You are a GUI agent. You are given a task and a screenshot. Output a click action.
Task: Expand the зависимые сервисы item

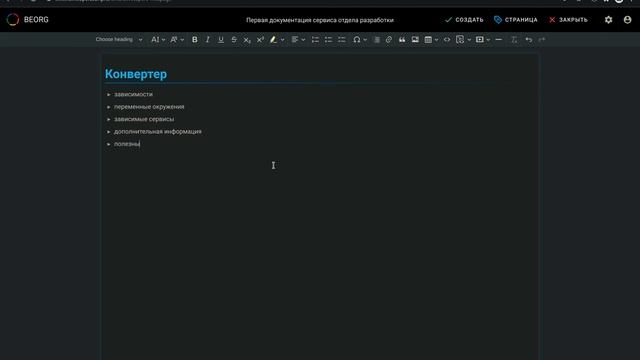tap(109, 119)
